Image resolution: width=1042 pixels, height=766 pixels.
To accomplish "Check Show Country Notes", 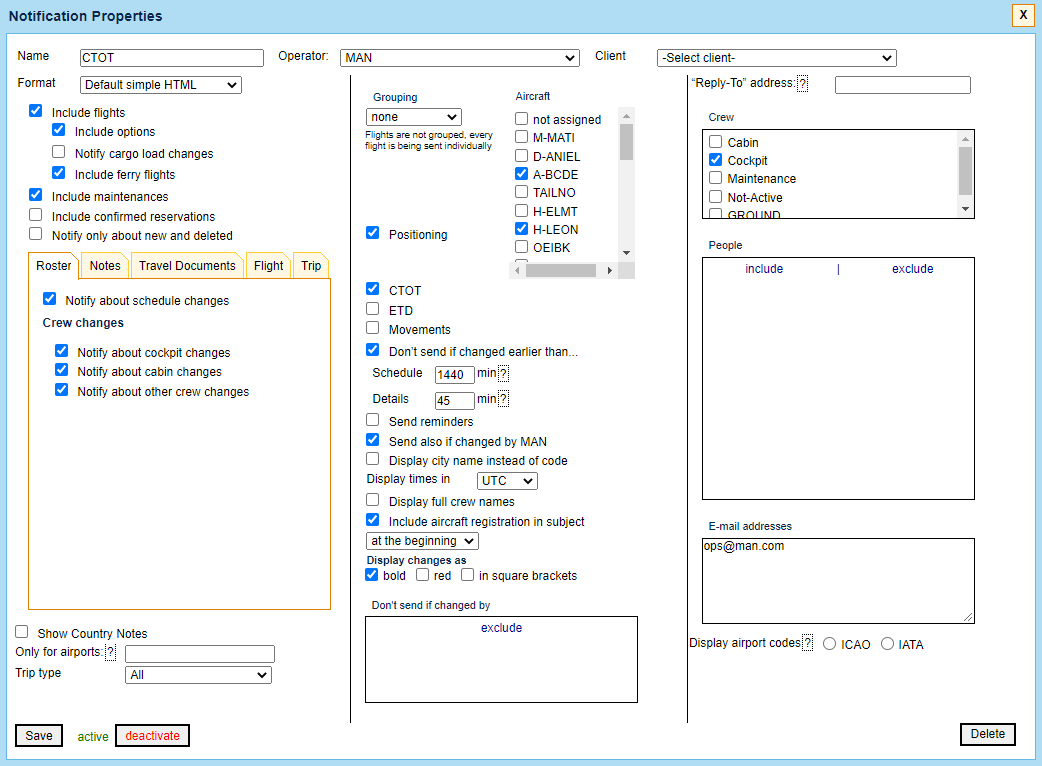I will (x=22, y=632).
